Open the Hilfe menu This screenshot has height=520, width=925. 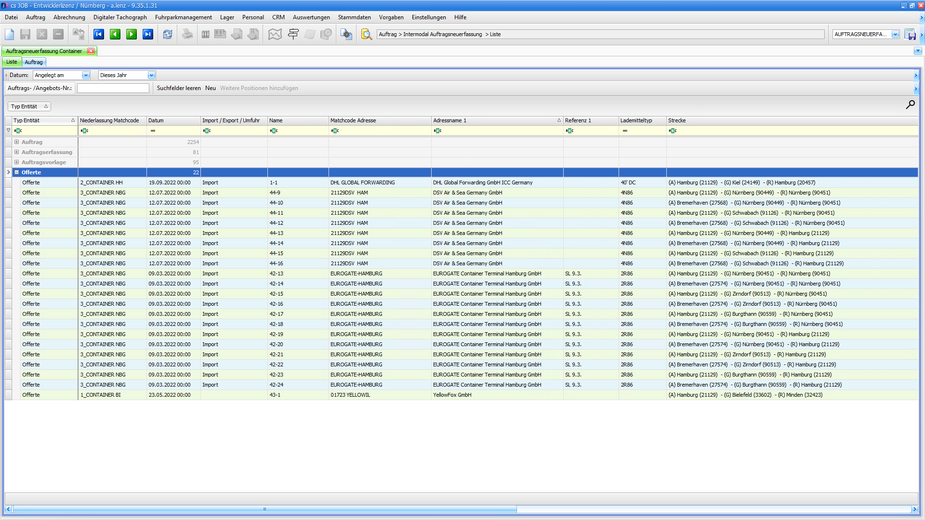(460, 17)
